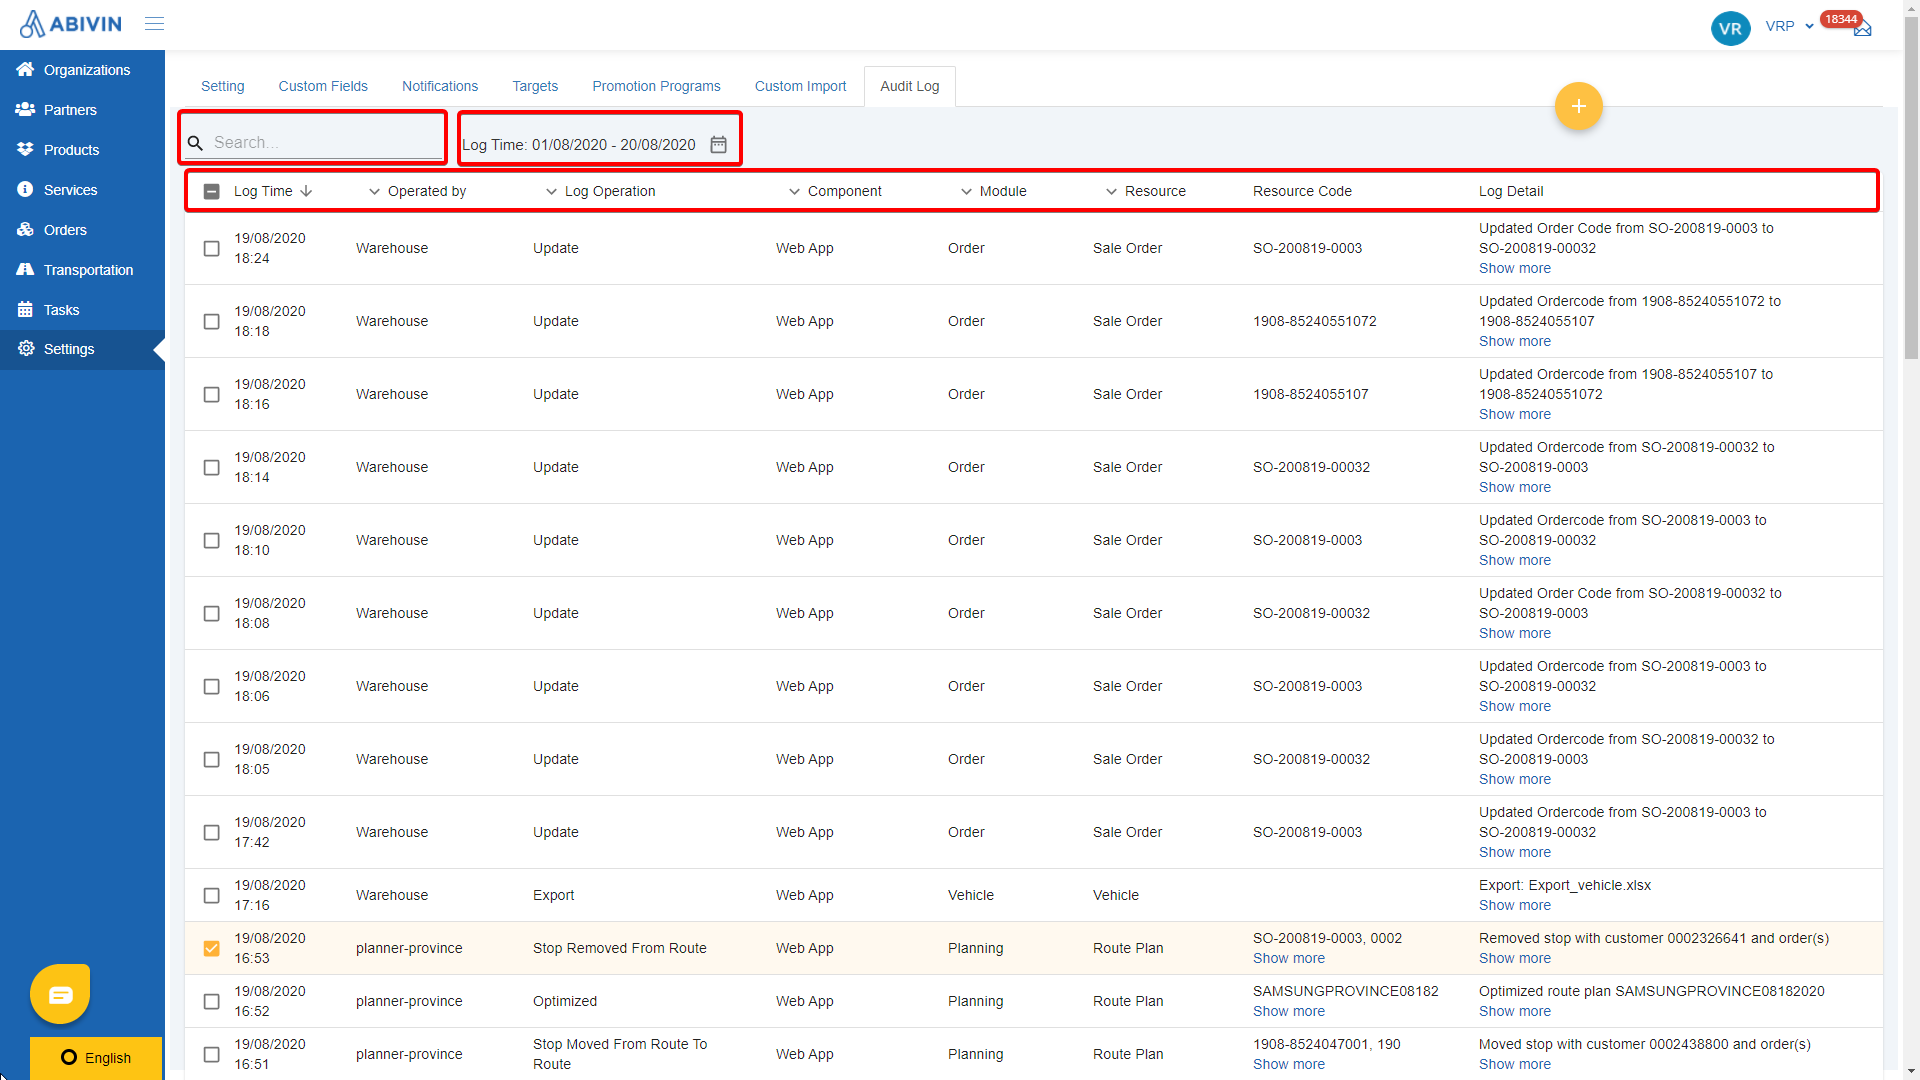Click Stop Removed From Route operation cell

(619, 948)
